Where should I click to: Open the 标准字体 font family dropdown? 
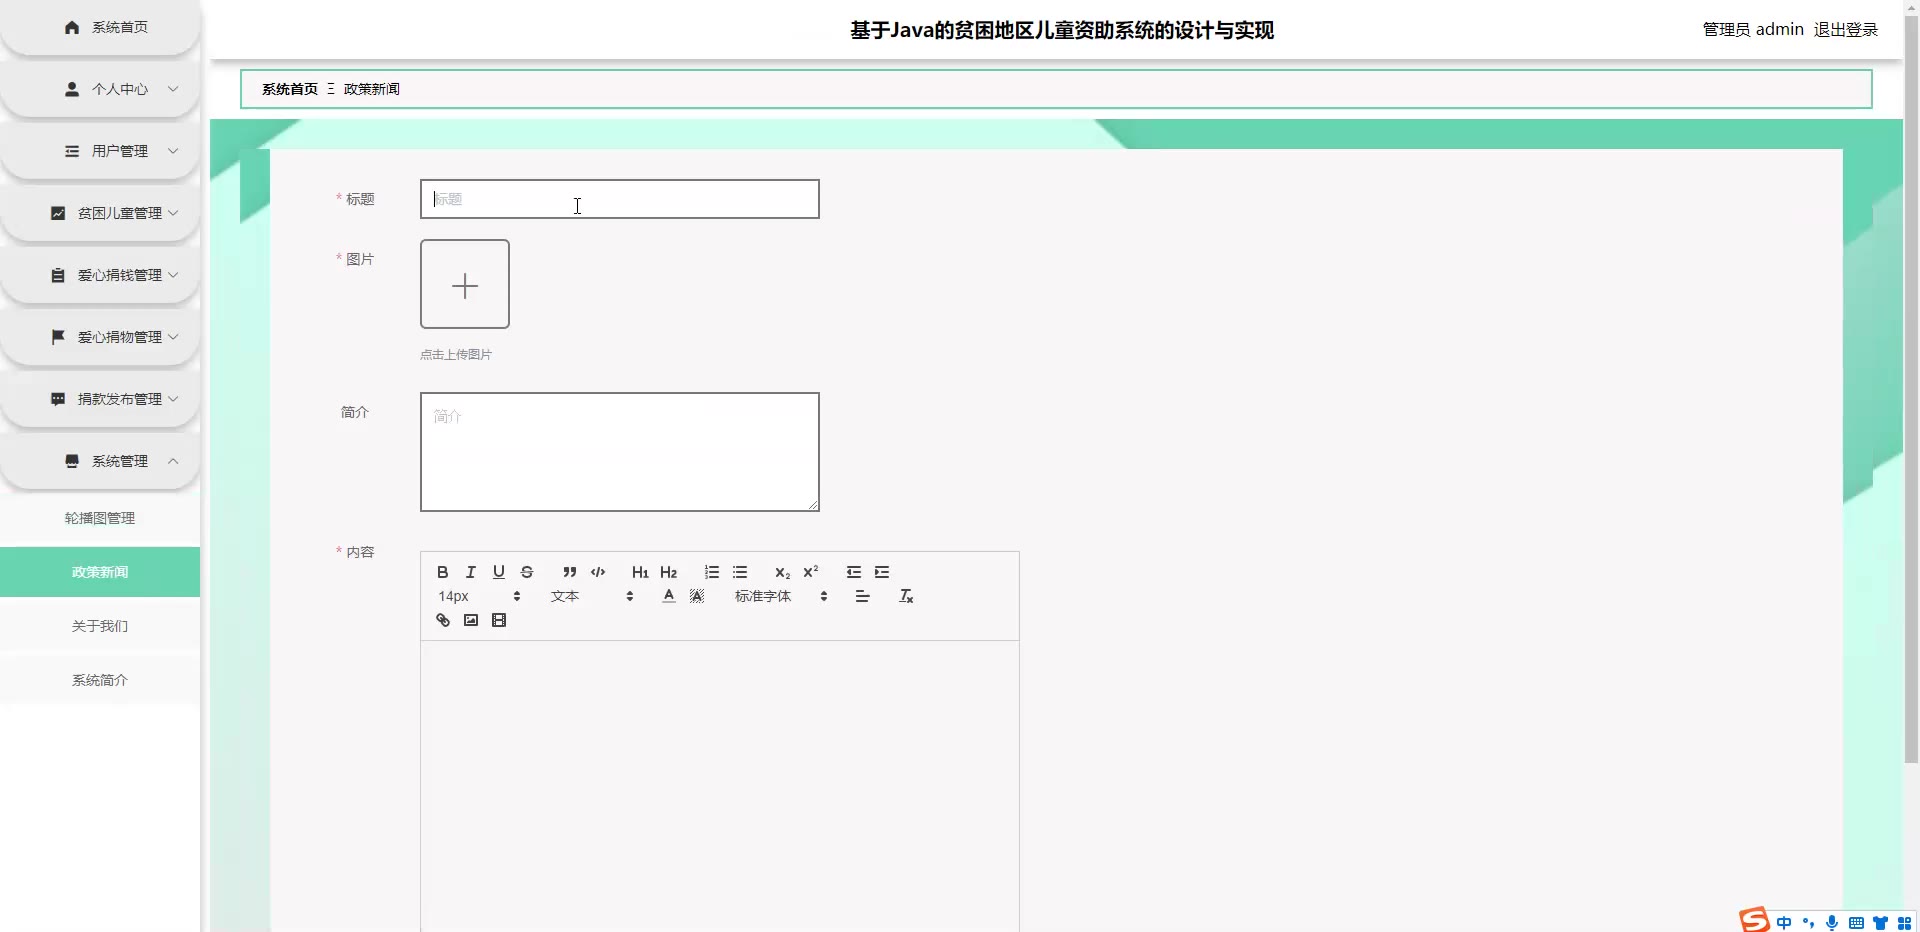781,596
